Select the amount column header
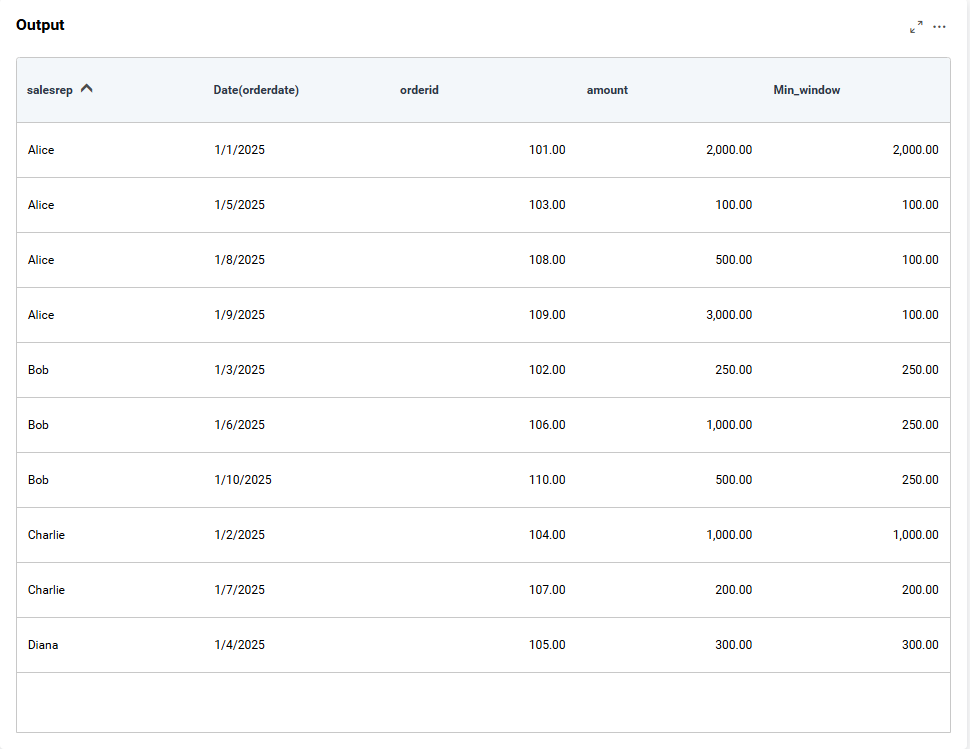This screenshot has width=970, height=749. (607, 90)
